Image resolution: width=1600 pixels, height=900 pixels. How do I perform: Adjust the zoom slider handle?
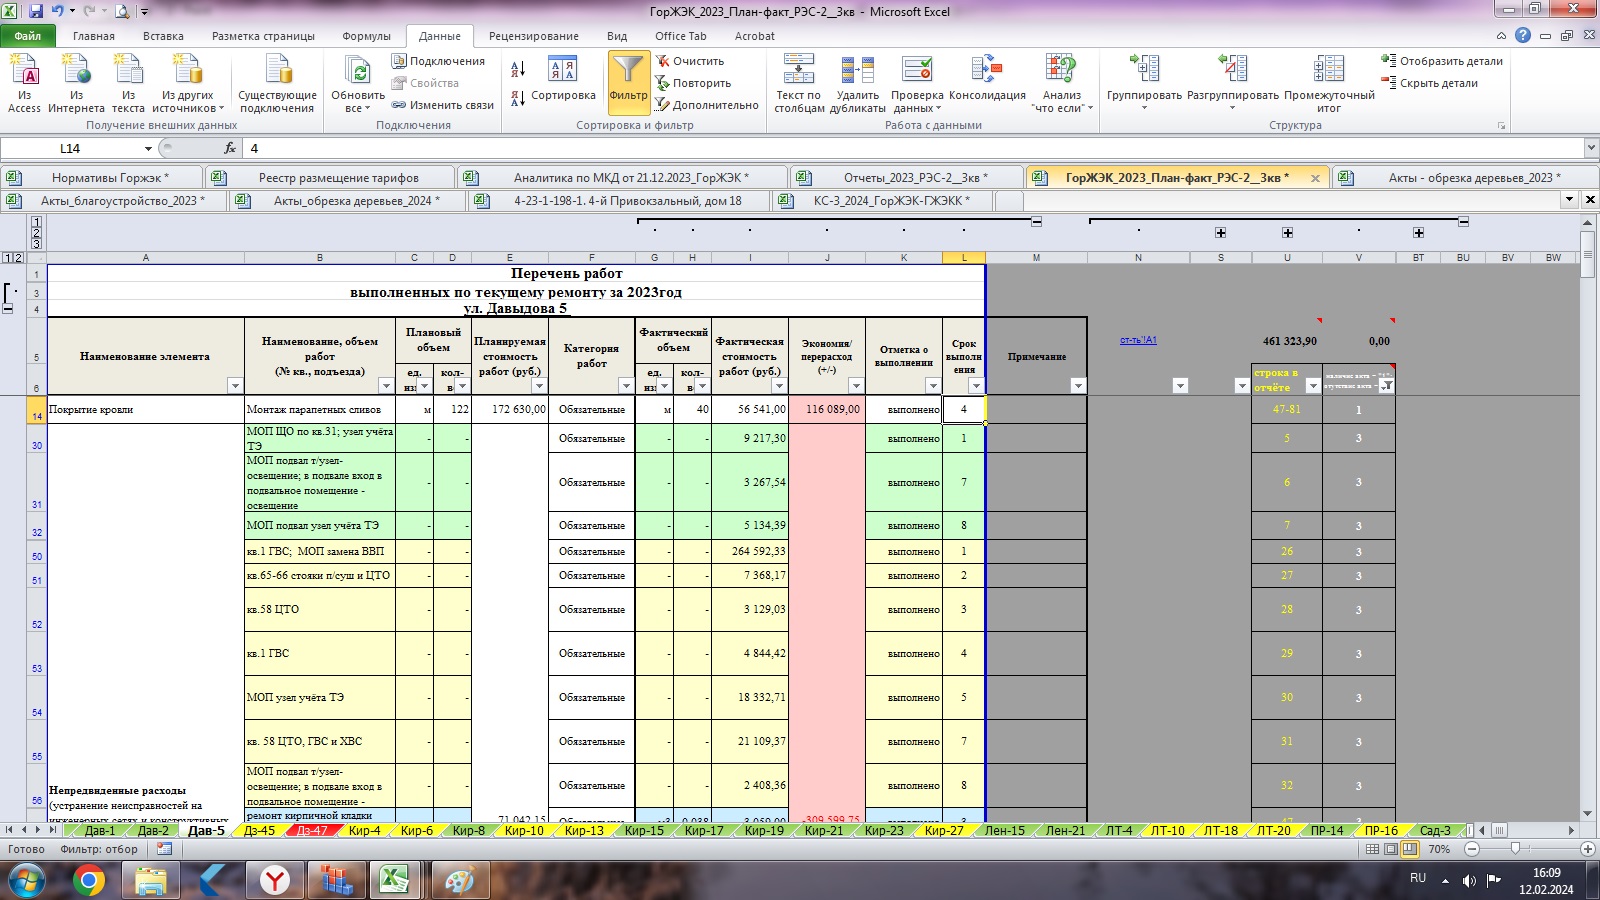(1516, 849)
